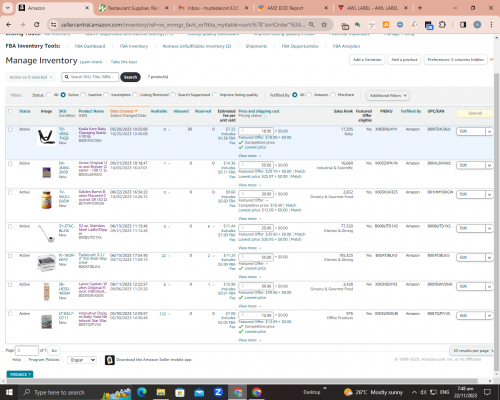Check the Koala Kare row checkbox
This screenshot has height=400, width=500.
pos(10,129)
